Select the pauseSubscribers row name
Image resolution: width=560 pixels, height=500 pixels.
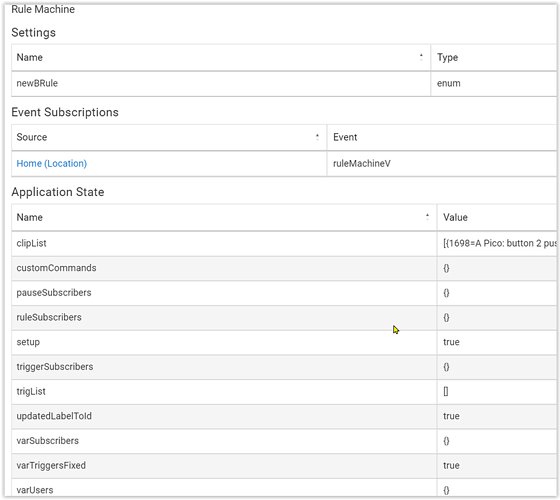tap(54, 292)
